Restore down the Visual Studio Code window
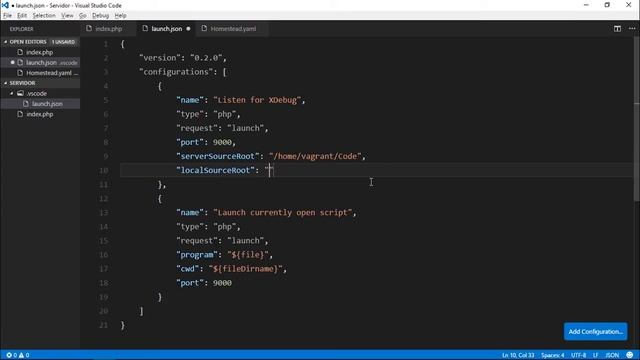640x360 pixels. [x=607, y=5]
